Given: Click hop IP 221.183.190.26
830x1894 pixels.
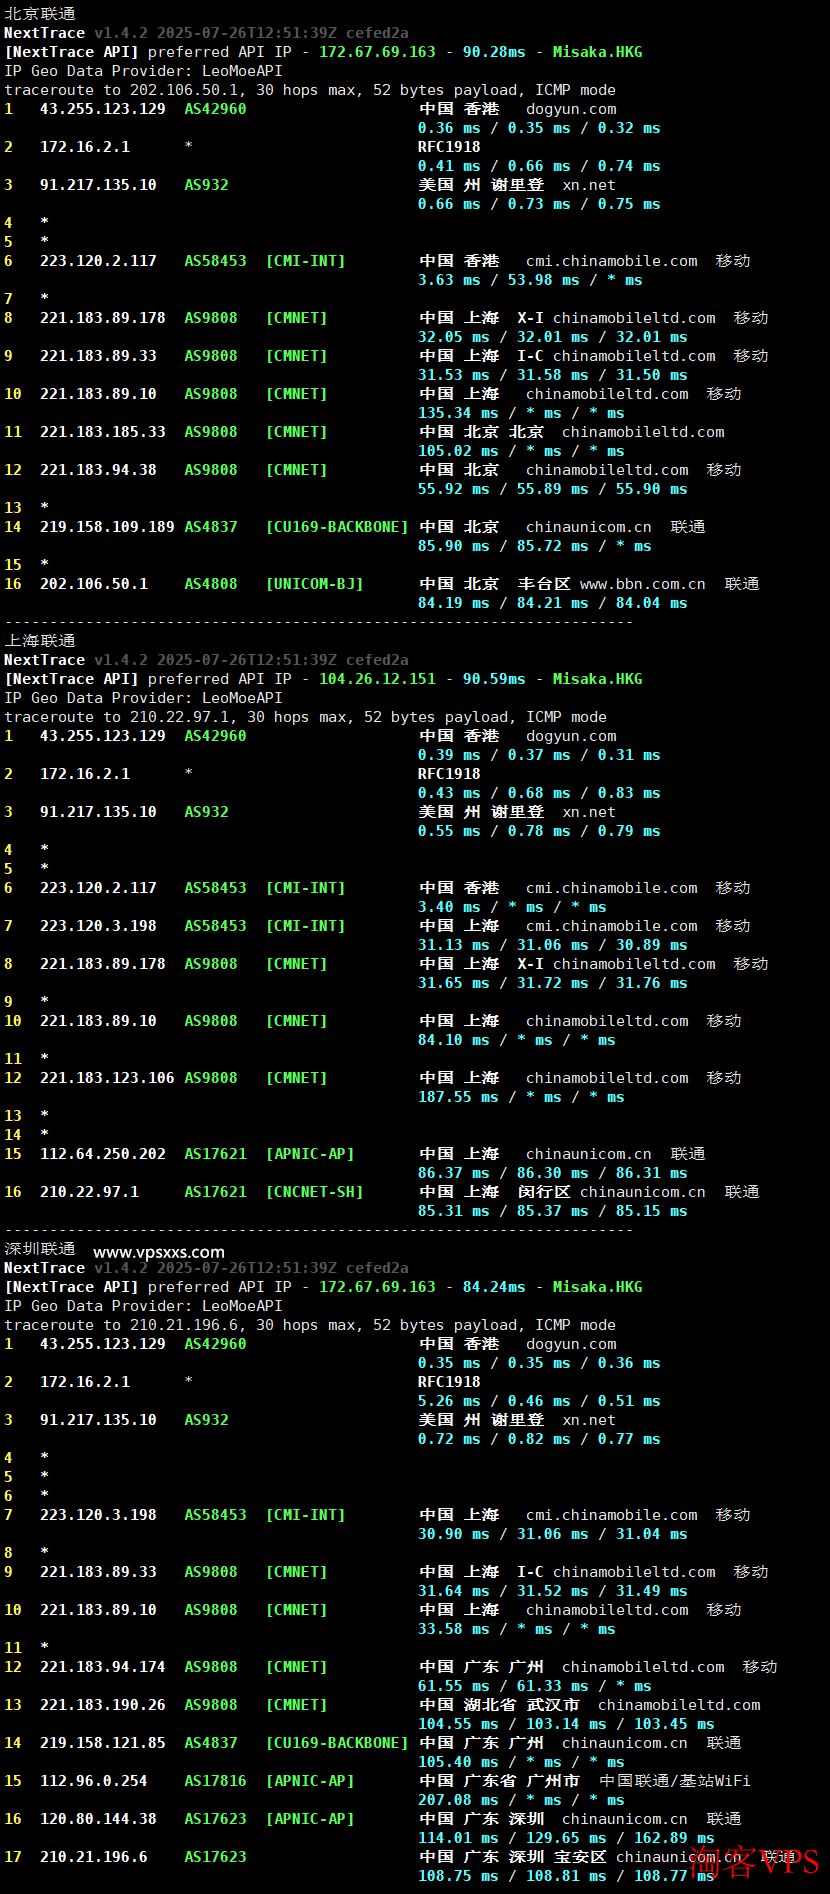Looking at the screenshot, I should pyautogui.click(x=103, y=1705).
